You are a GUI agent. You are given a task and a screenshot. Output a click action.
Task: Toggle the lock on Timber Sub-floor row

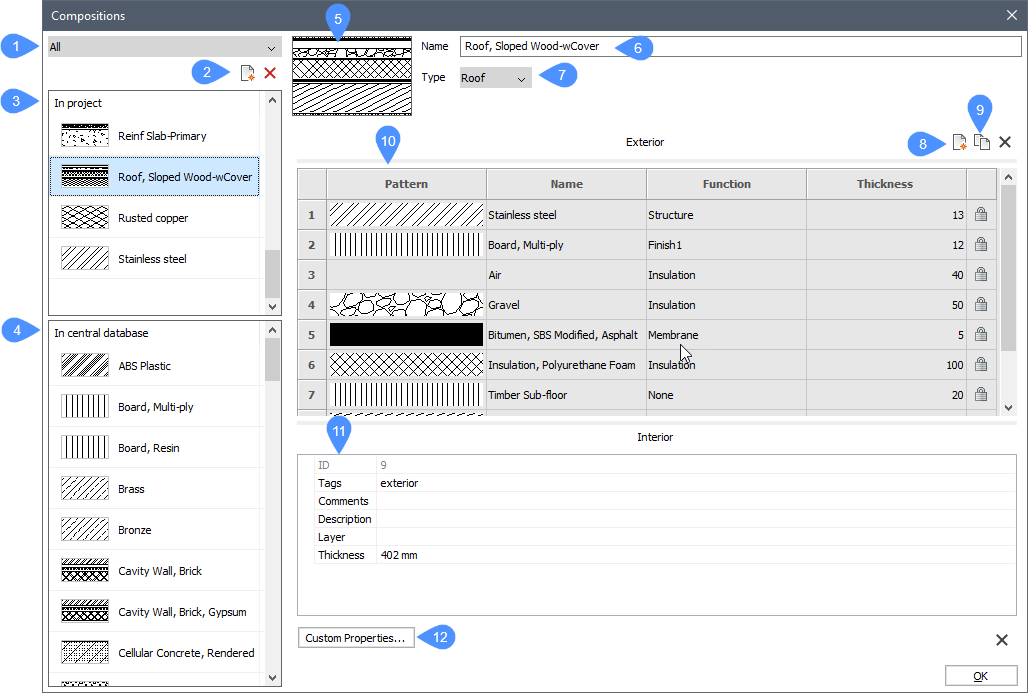pos(980,395)
